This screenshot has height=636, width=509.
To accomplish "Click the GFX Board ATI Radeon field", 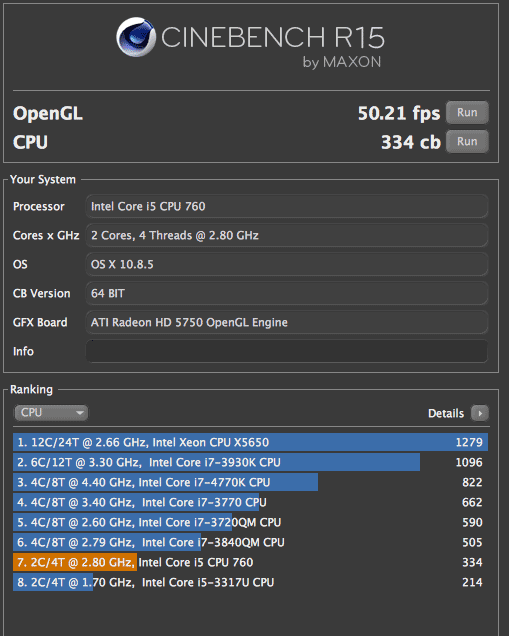I will 287,322.
